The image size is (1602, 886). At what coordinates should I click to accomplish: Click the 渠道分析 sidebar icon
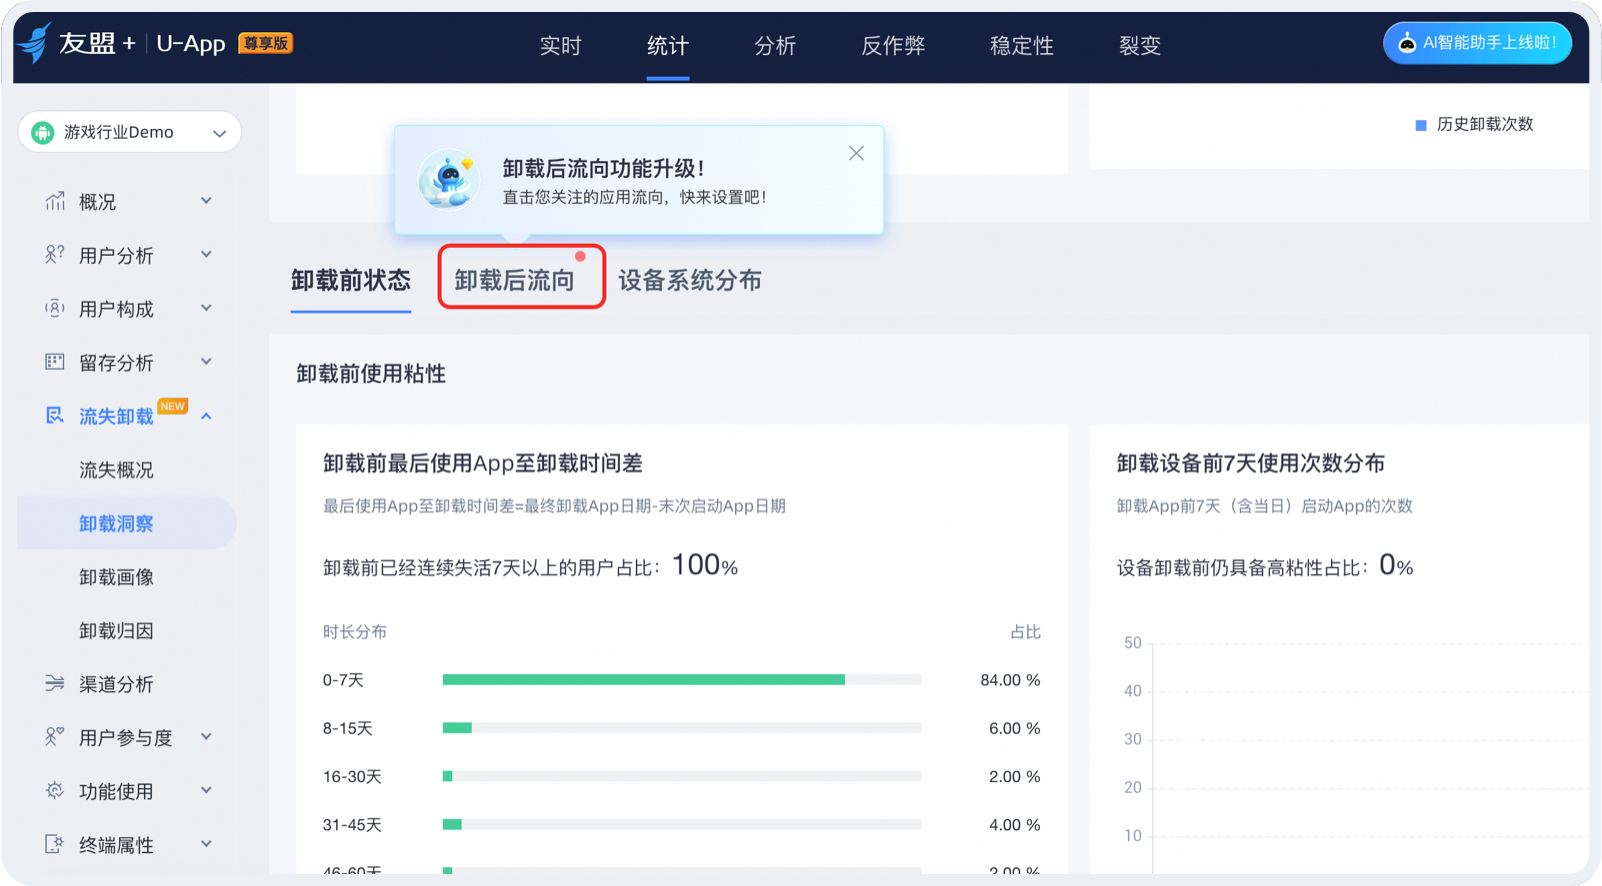pos(55,684)
